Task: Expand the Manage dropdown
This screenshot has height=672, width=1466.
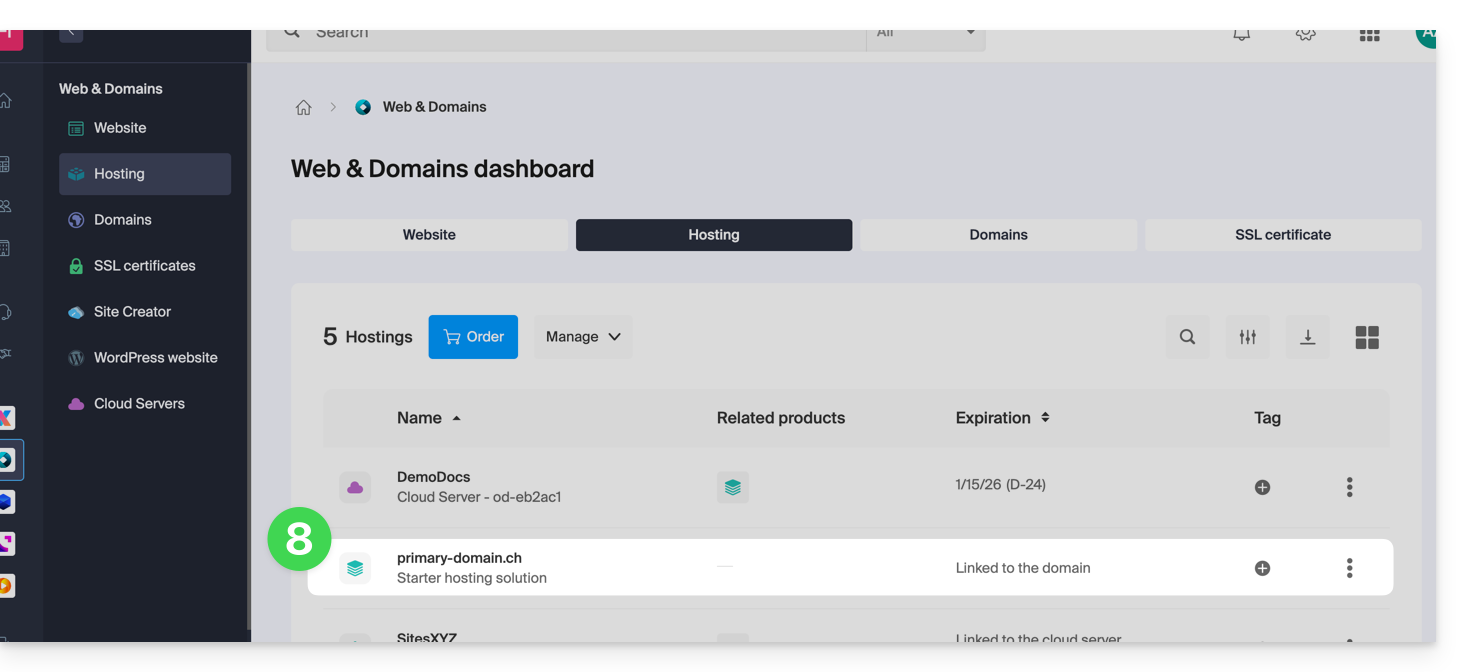Action: tap(583, 337)
